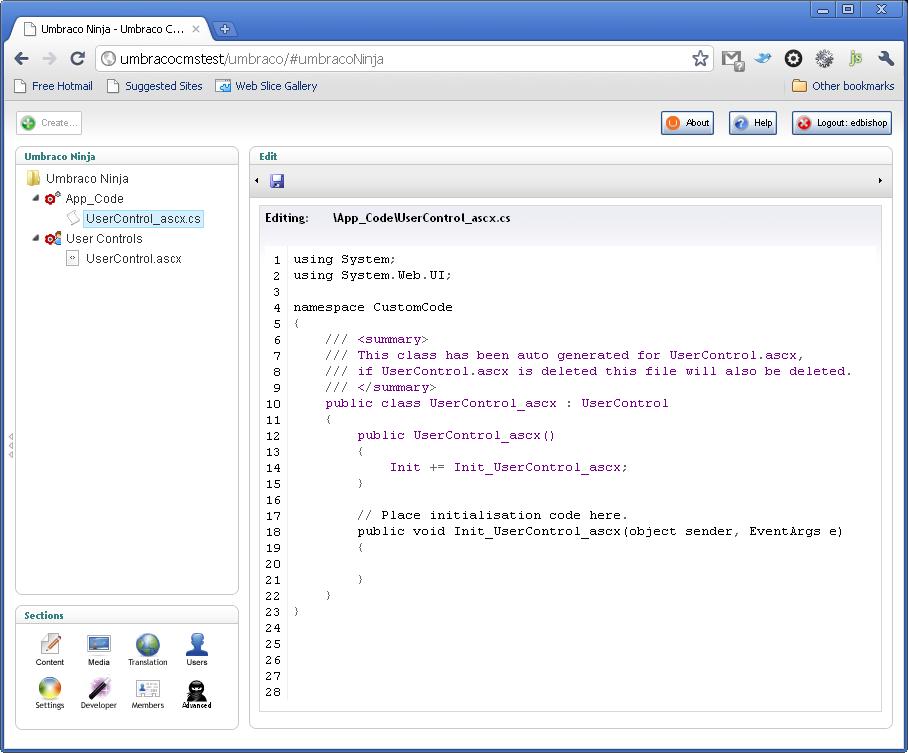908x753 pixels.
Task: Select UserControl_ascx.cs in the tree
Action: click(x=143, y=218)
